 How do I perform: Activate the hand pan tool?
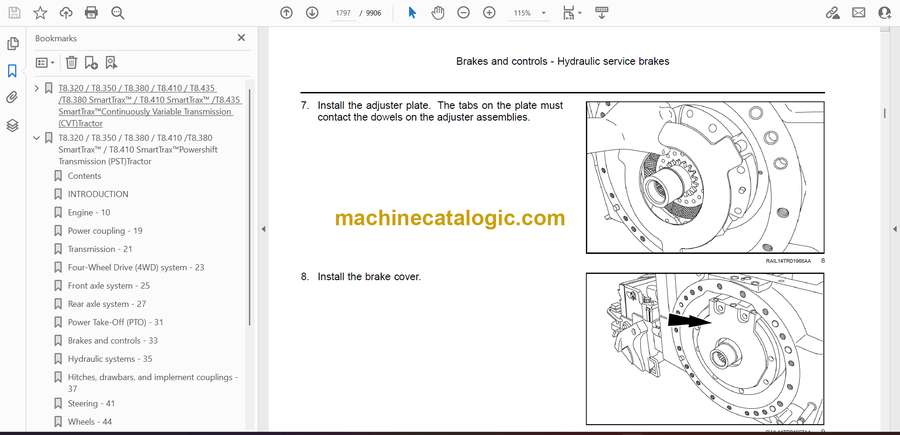pos(438,13)
